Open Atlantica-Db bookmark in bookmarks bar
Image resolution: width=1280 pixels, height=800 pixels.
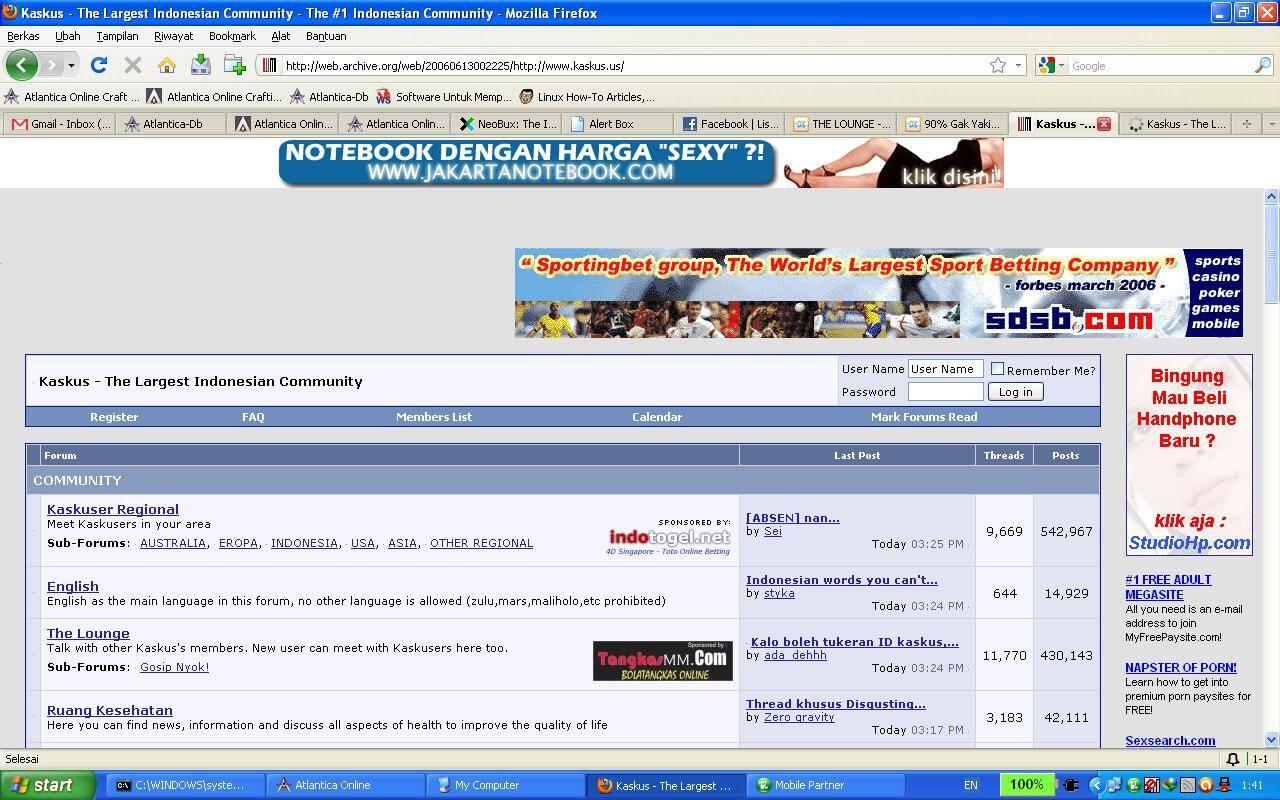tap(329, 97)
